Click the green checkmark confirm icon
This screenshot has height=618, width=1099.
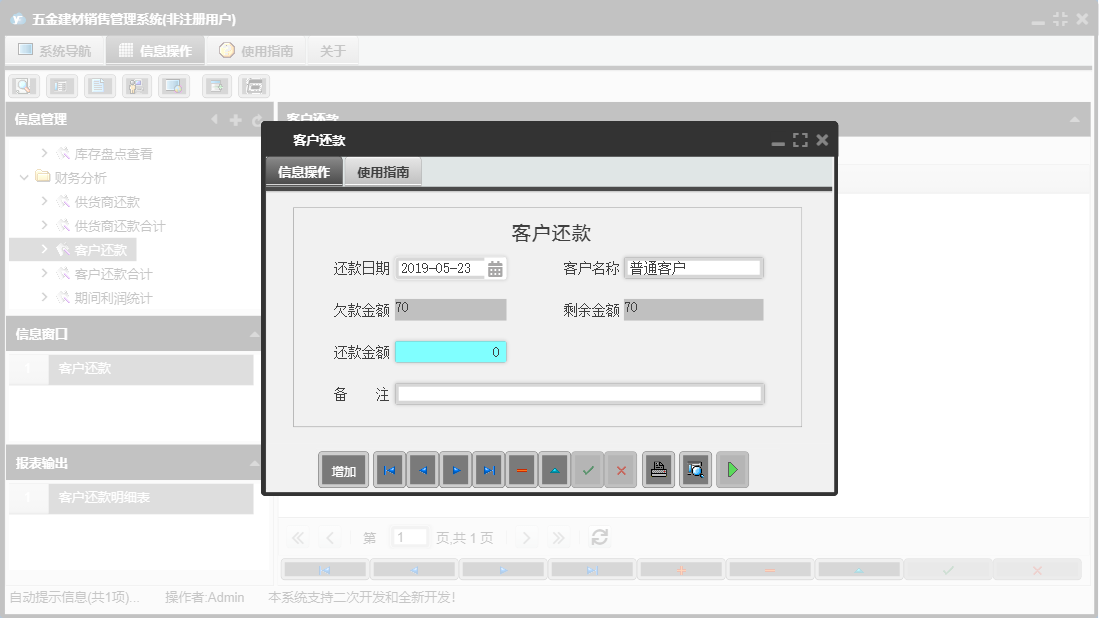588,469
